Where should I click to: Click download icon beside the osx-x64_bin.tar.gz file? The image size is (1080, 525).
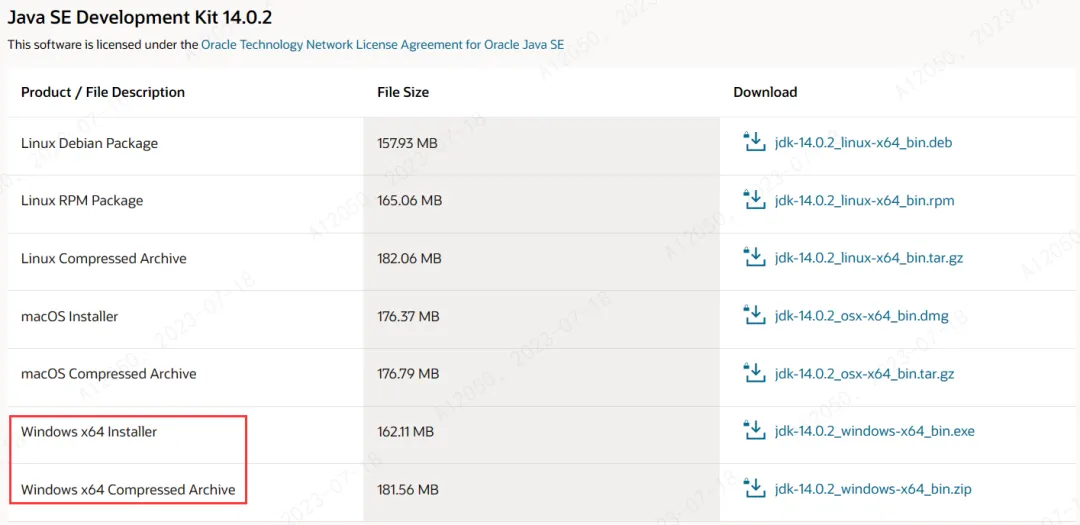(754, 374)
